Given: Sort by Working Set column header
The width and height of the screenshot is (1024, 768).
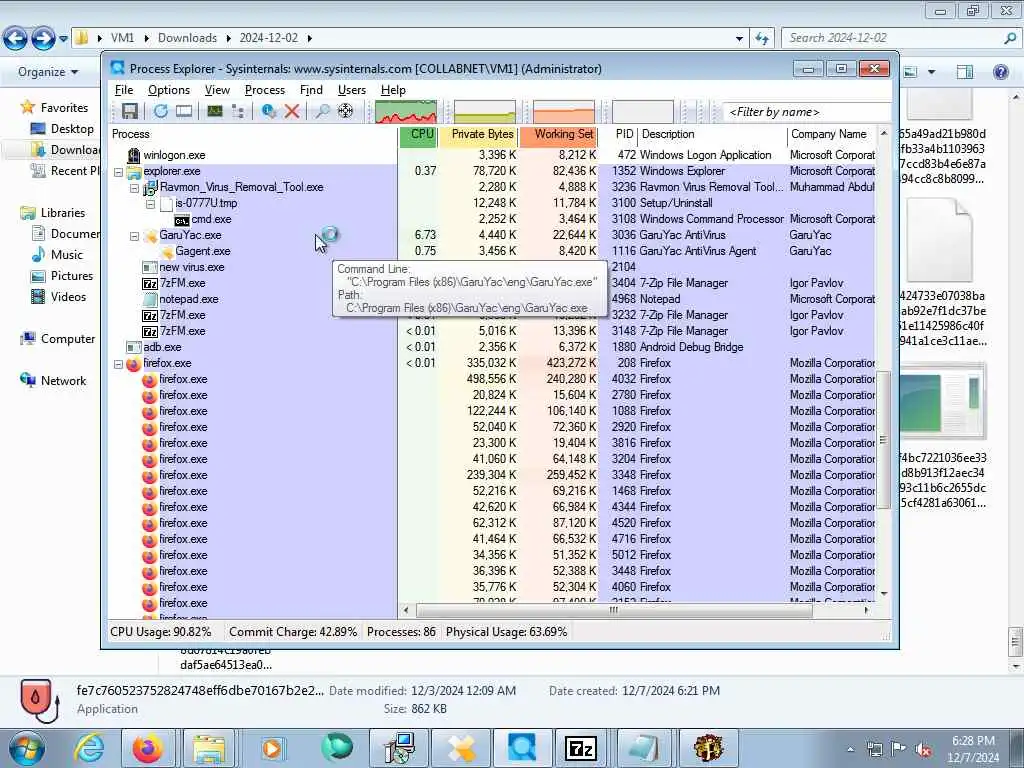Looking at the screenshot, I should pyautogui.click(x=558, y=135).
